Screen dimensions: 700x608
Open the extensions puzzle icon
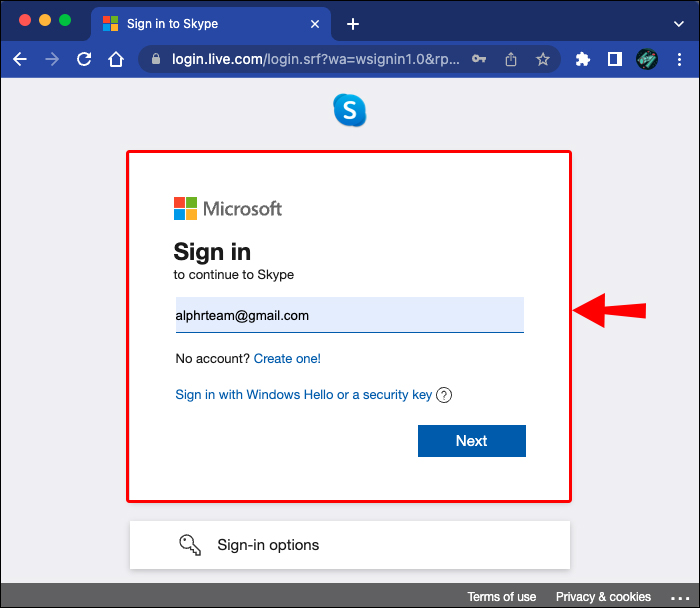tap(583, 59)
